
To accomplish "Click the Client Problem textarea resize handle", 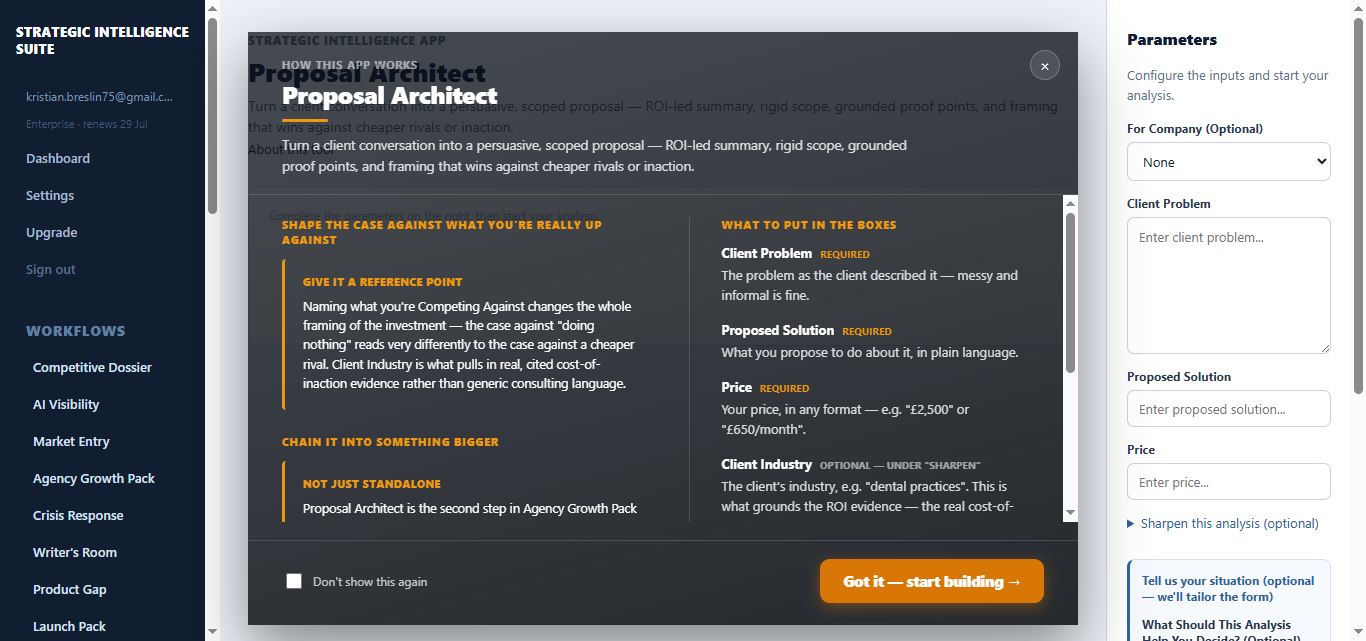I will click(x=1323, y=347).
